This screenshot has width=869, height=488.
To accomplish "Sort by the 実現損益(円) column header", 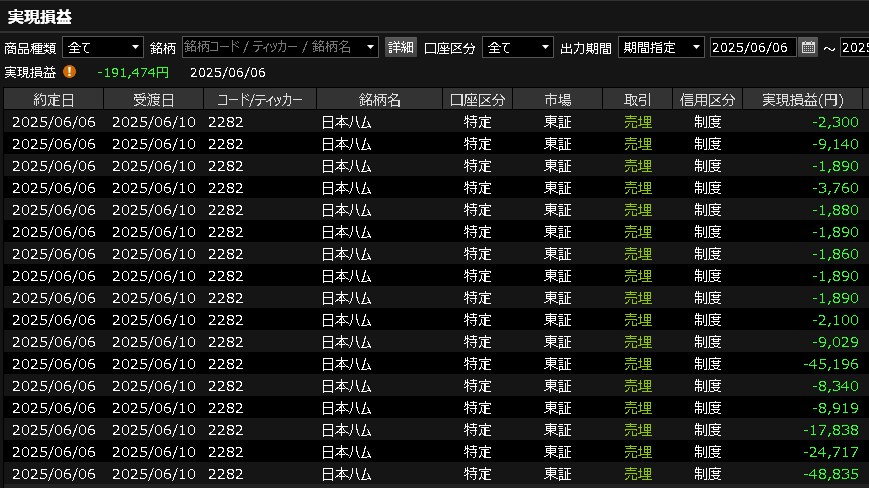I will click(802, 100).
